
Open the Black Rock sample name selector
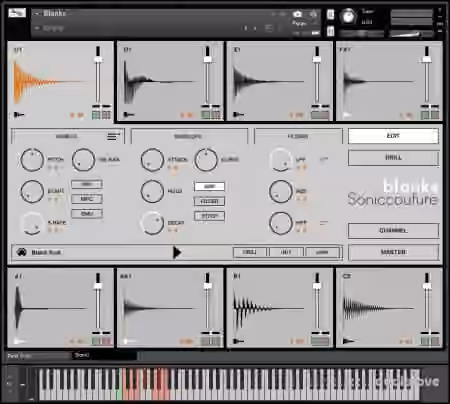[x=46, y=252]
